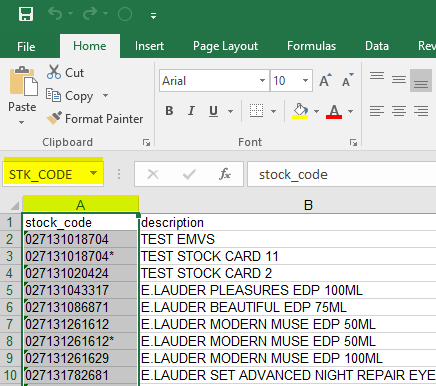The height and width of the screenshot is (386, 436).
Task: Open the File tab
Action: click(26, 46)
